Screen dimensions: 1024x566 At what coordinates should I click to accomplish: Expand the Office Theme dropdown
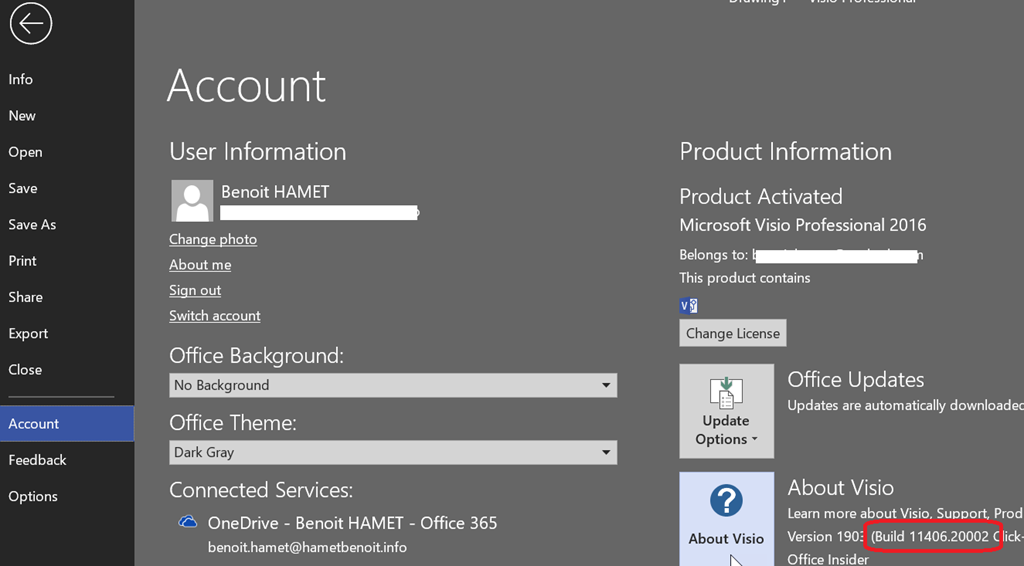click(x=392, y=452)
